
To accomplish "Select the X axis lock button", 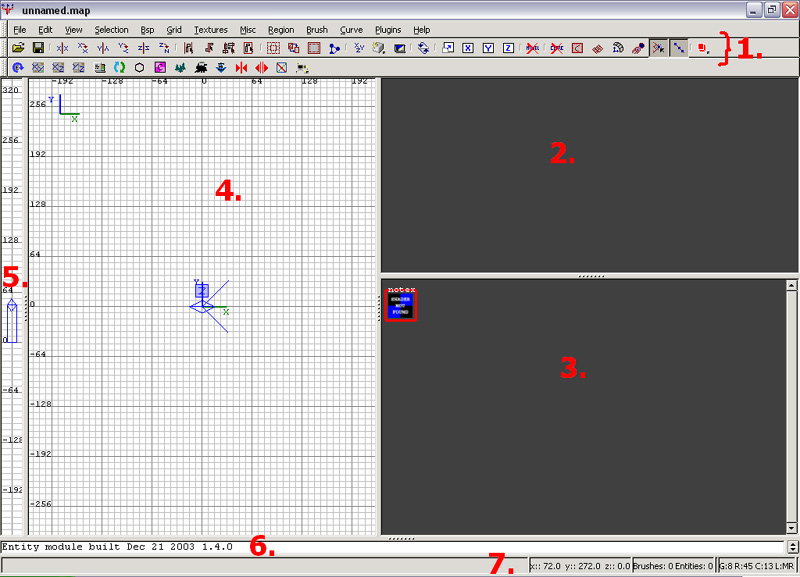I will pos(467,48).
